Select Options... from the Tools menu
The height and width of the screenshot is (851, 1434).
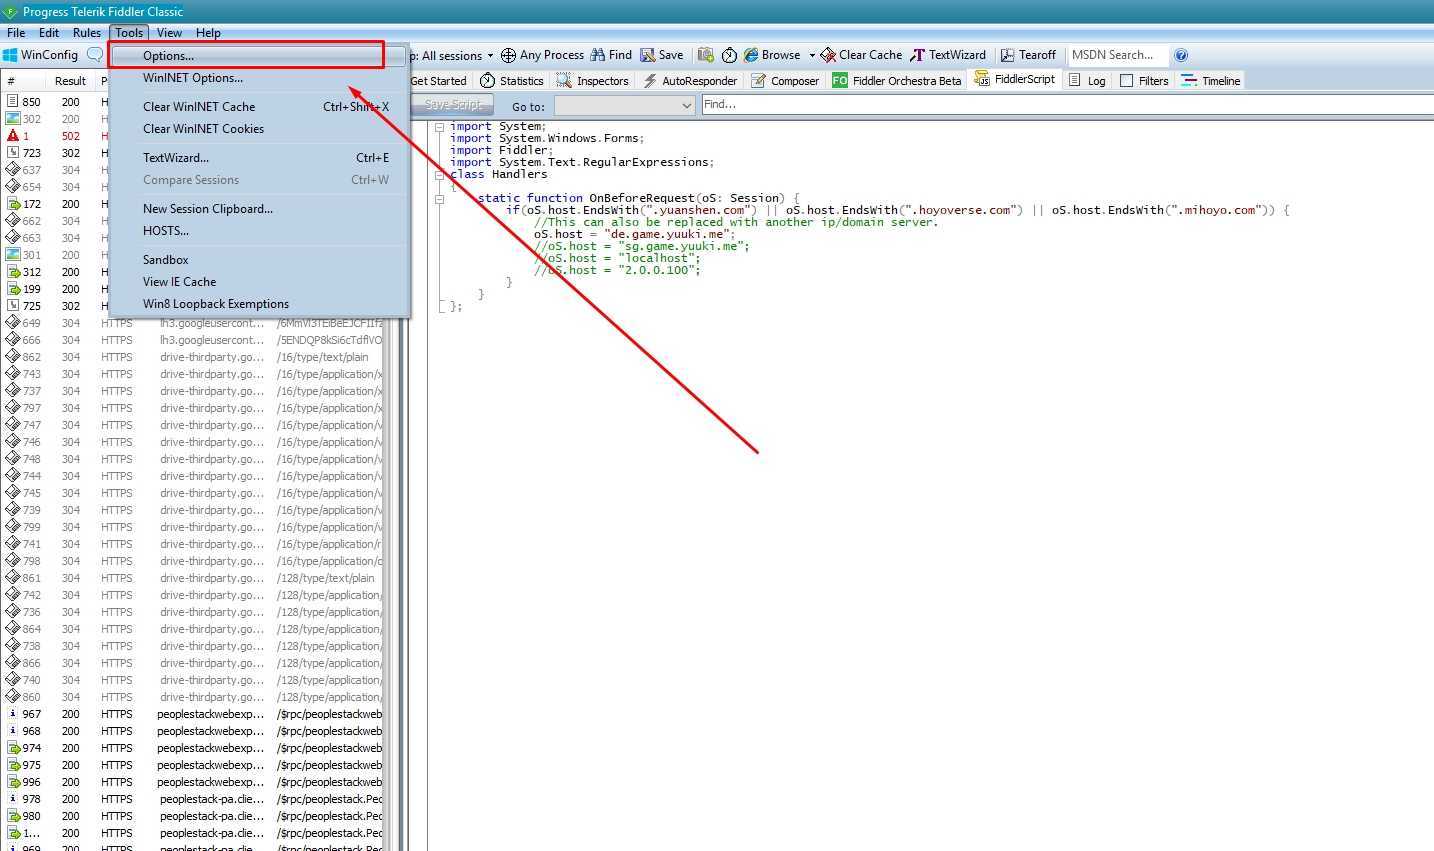point(168,56)
